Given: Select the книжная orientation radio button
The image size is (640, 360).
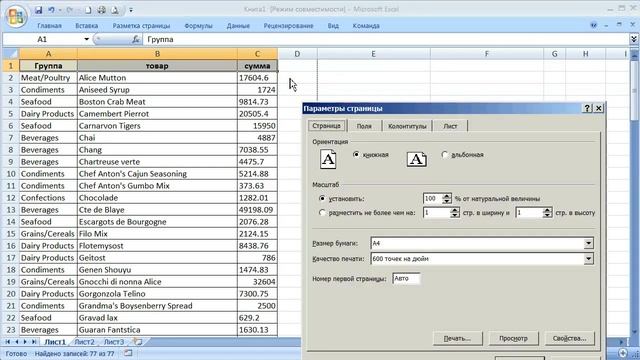Looking at the screenshot, I should 356,154.
